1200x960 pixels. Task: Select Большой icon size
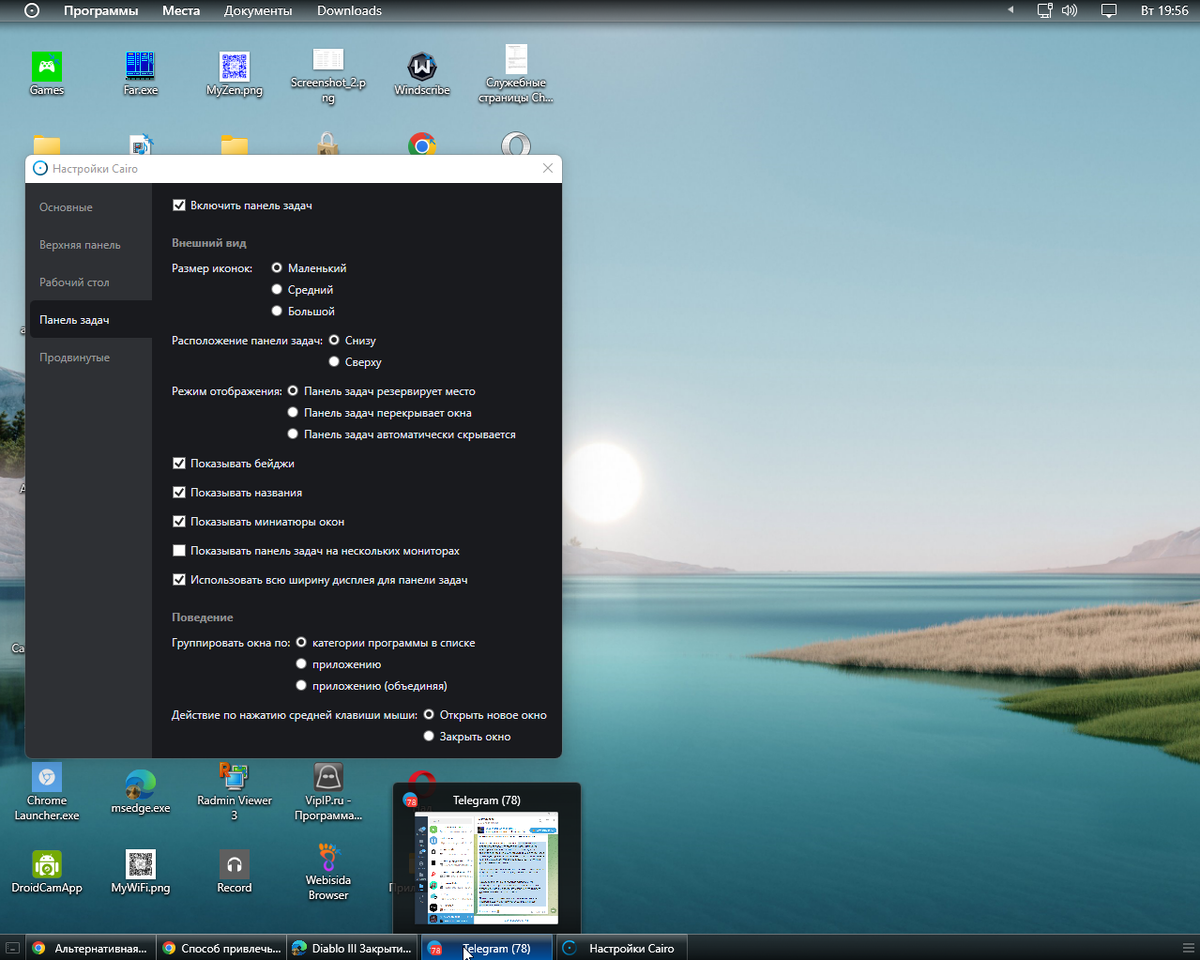277,311
